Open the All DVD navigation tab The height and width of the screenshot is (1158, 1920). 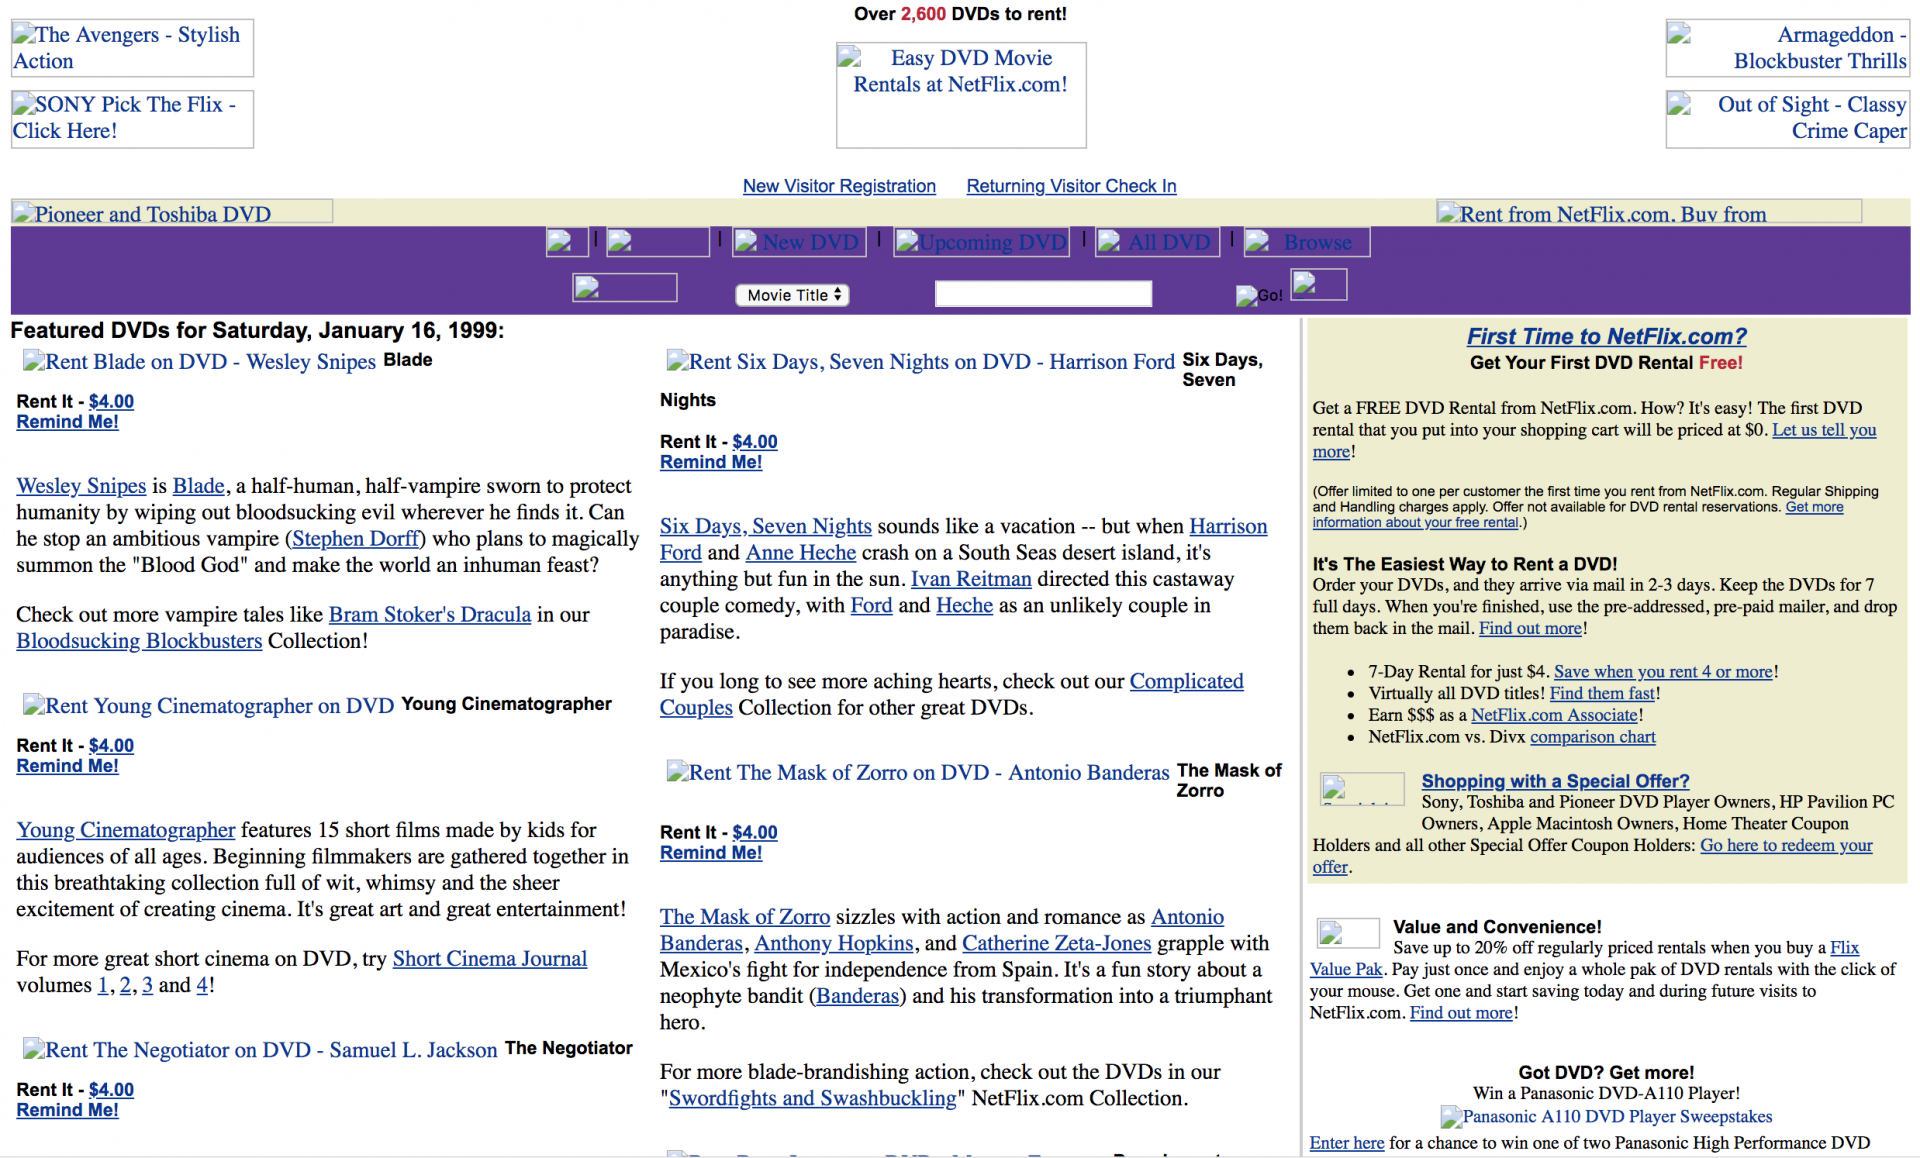[1157, 242]
